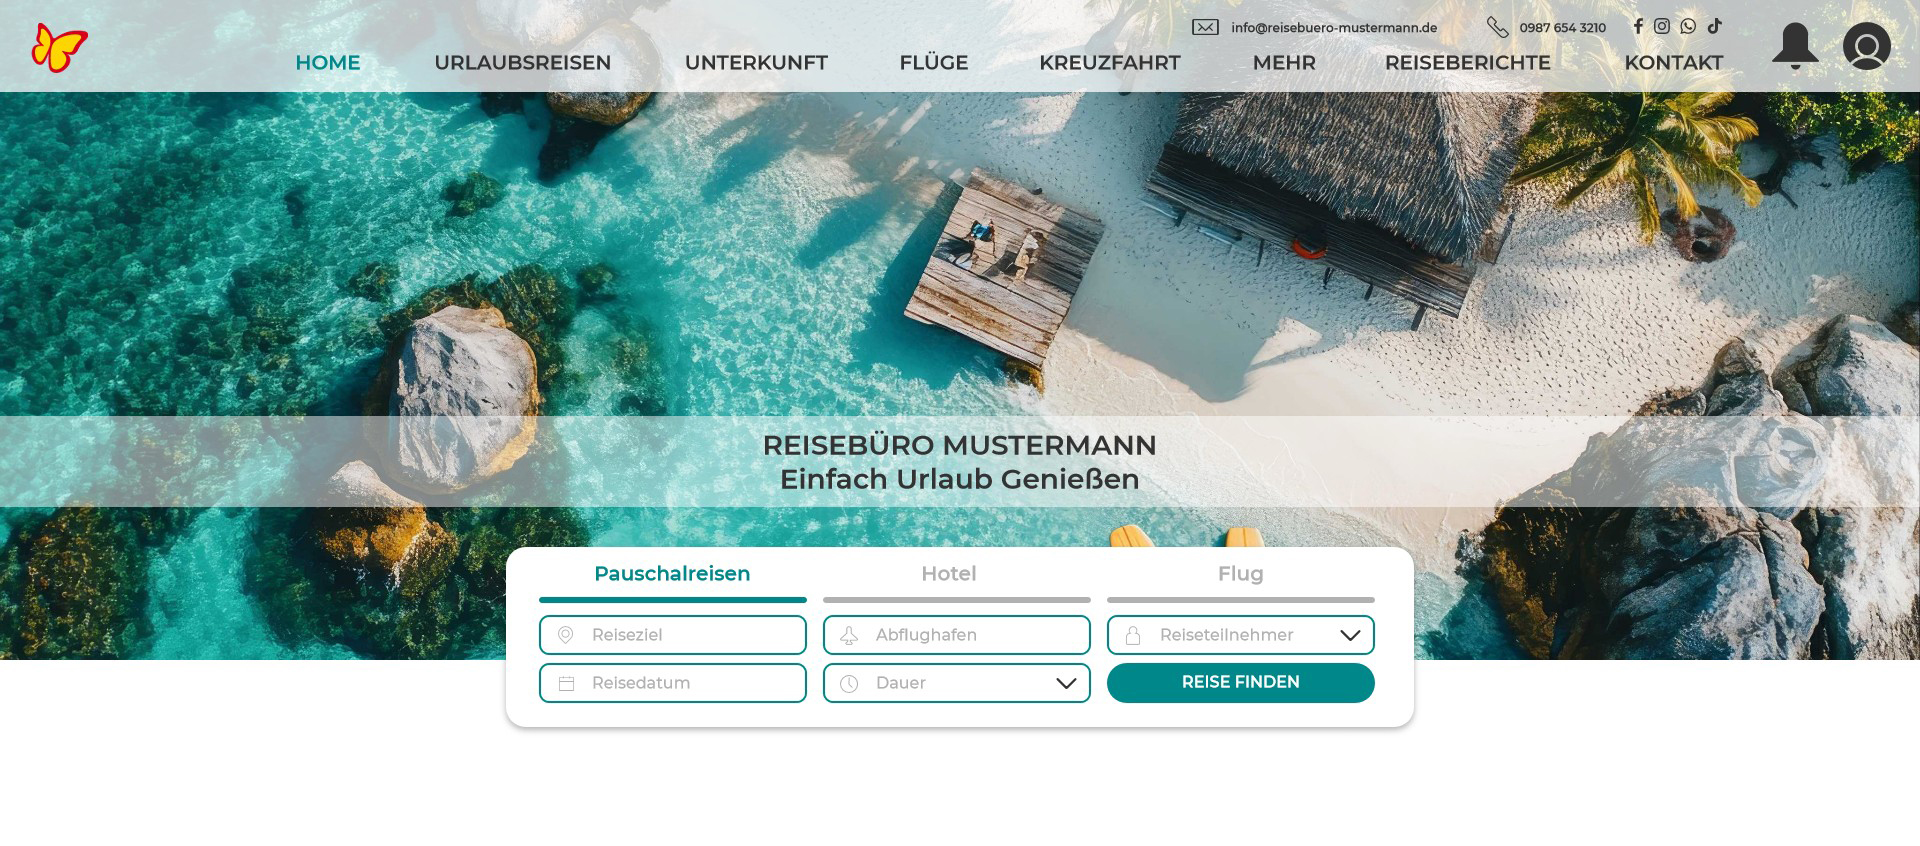Click the Reisedatum date field
The image size is (1920, 846).
(672, 683)
